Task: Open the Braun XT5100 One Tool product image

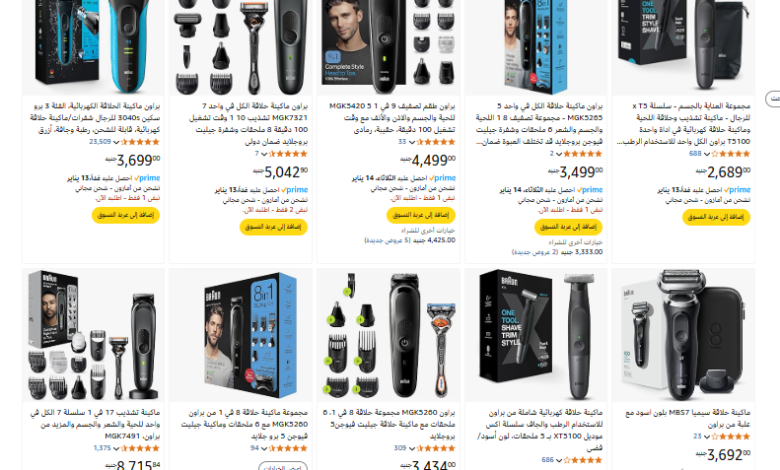Action: [x=536, y=335]
